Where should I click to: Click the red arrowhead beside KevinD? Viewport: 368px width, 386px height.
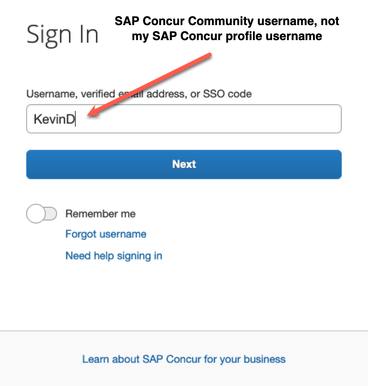[93, 112]
